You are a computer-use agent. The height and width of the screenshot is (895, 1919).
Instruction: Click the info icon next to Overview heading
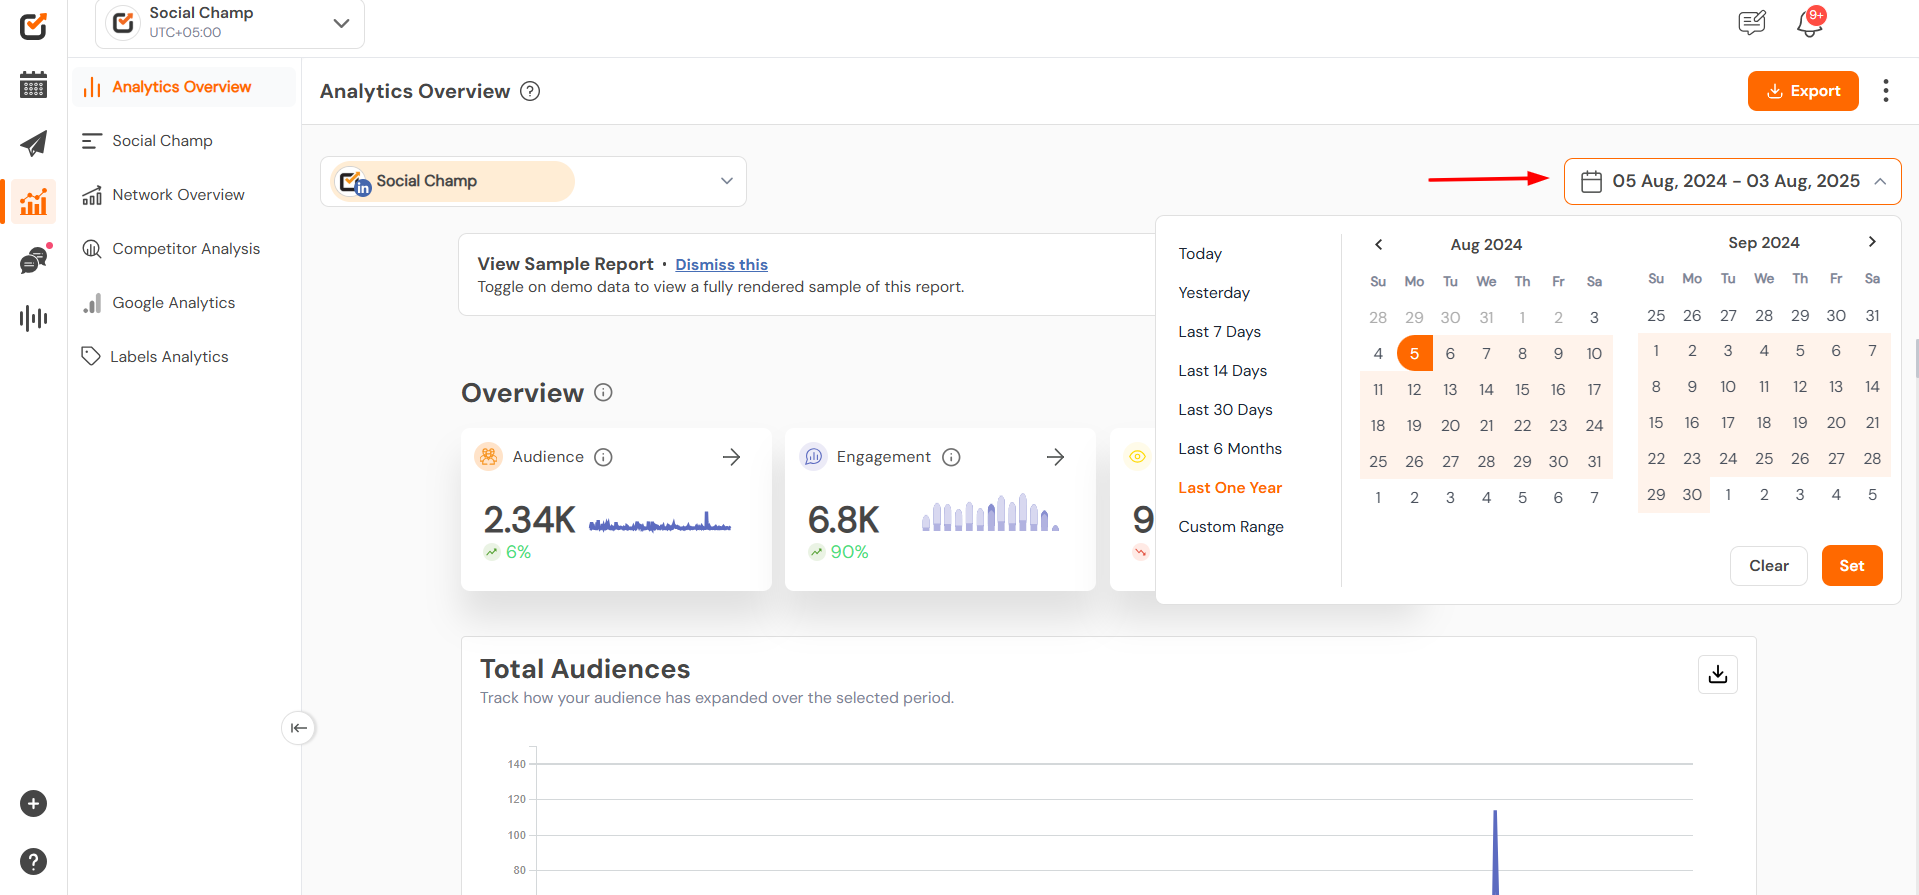click(x=603, y=392)
